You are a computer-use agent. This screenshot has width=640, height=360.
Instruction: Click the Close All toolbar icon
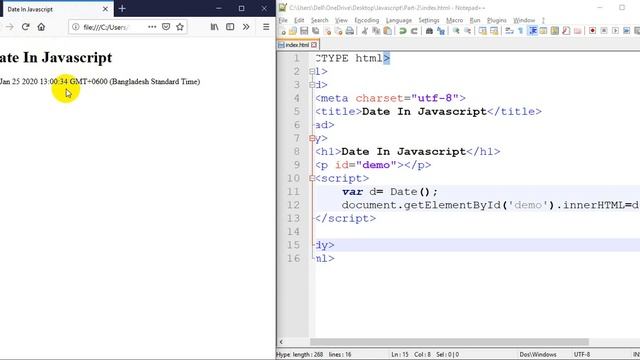click(x=338, y=31)
